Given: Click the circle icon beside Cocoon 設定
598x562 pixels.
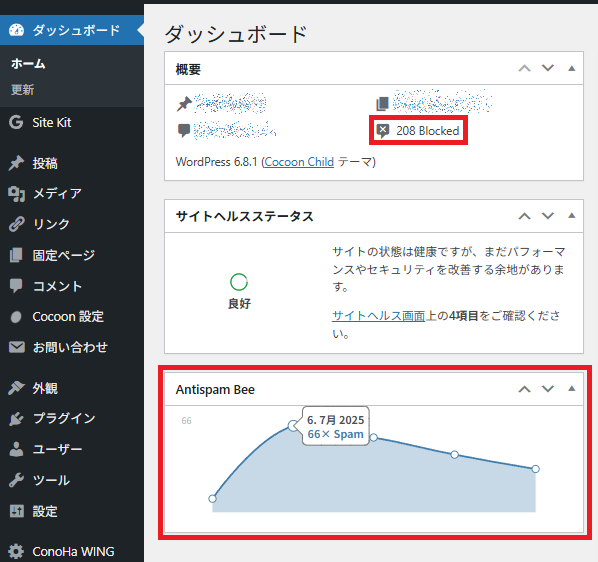Looking at the screenshot, I should pos(16,317).
